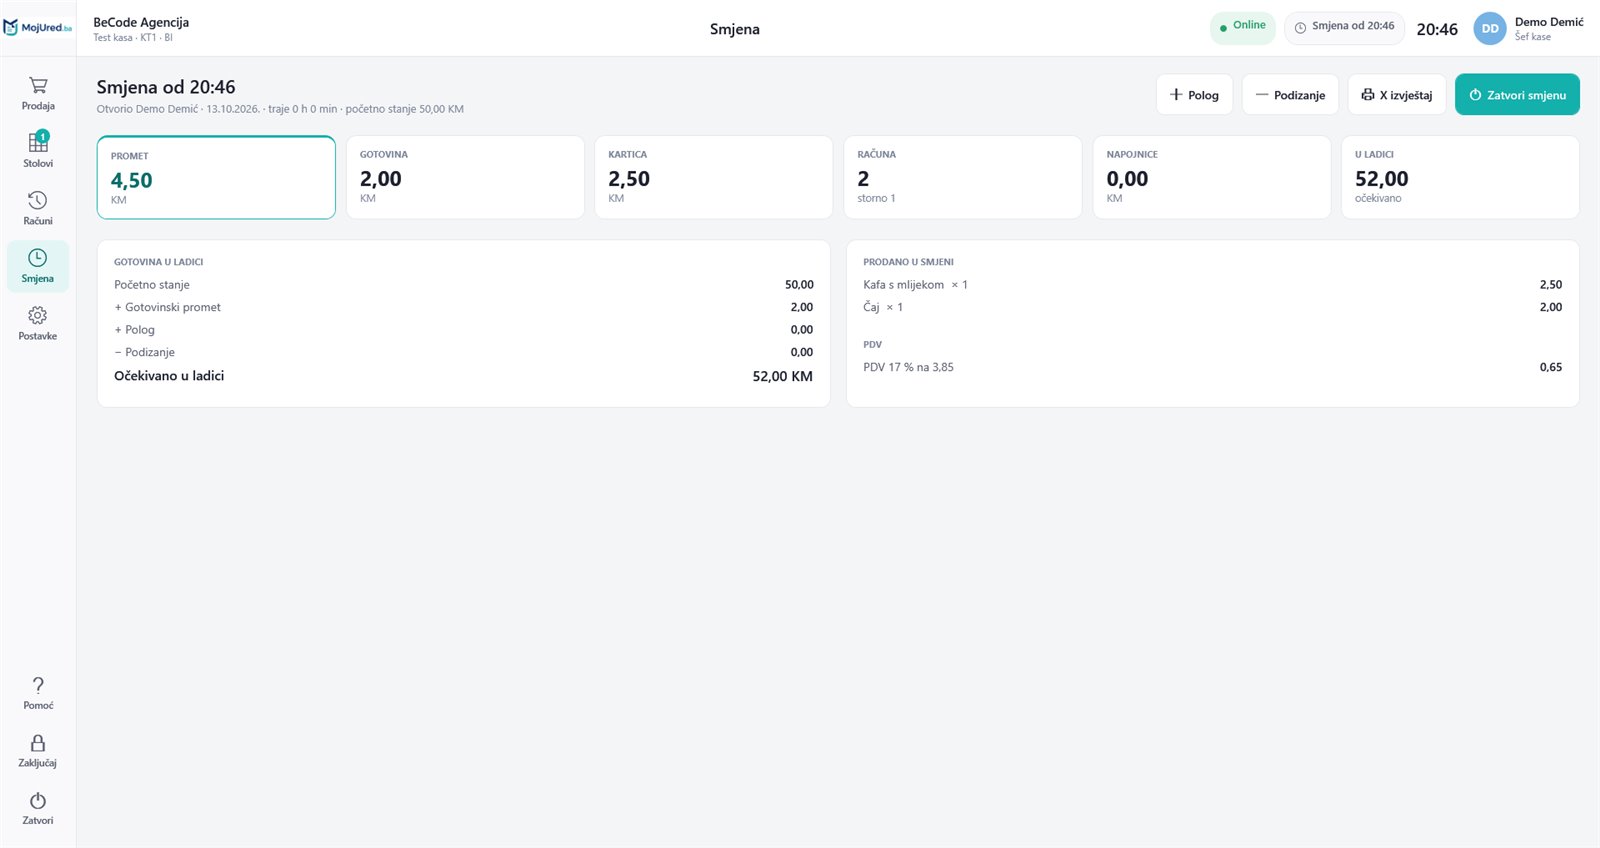The height and width of the screenshot is (848, 1600).
Task: Select the Smjena clock icon
Action: pos(38,258)
